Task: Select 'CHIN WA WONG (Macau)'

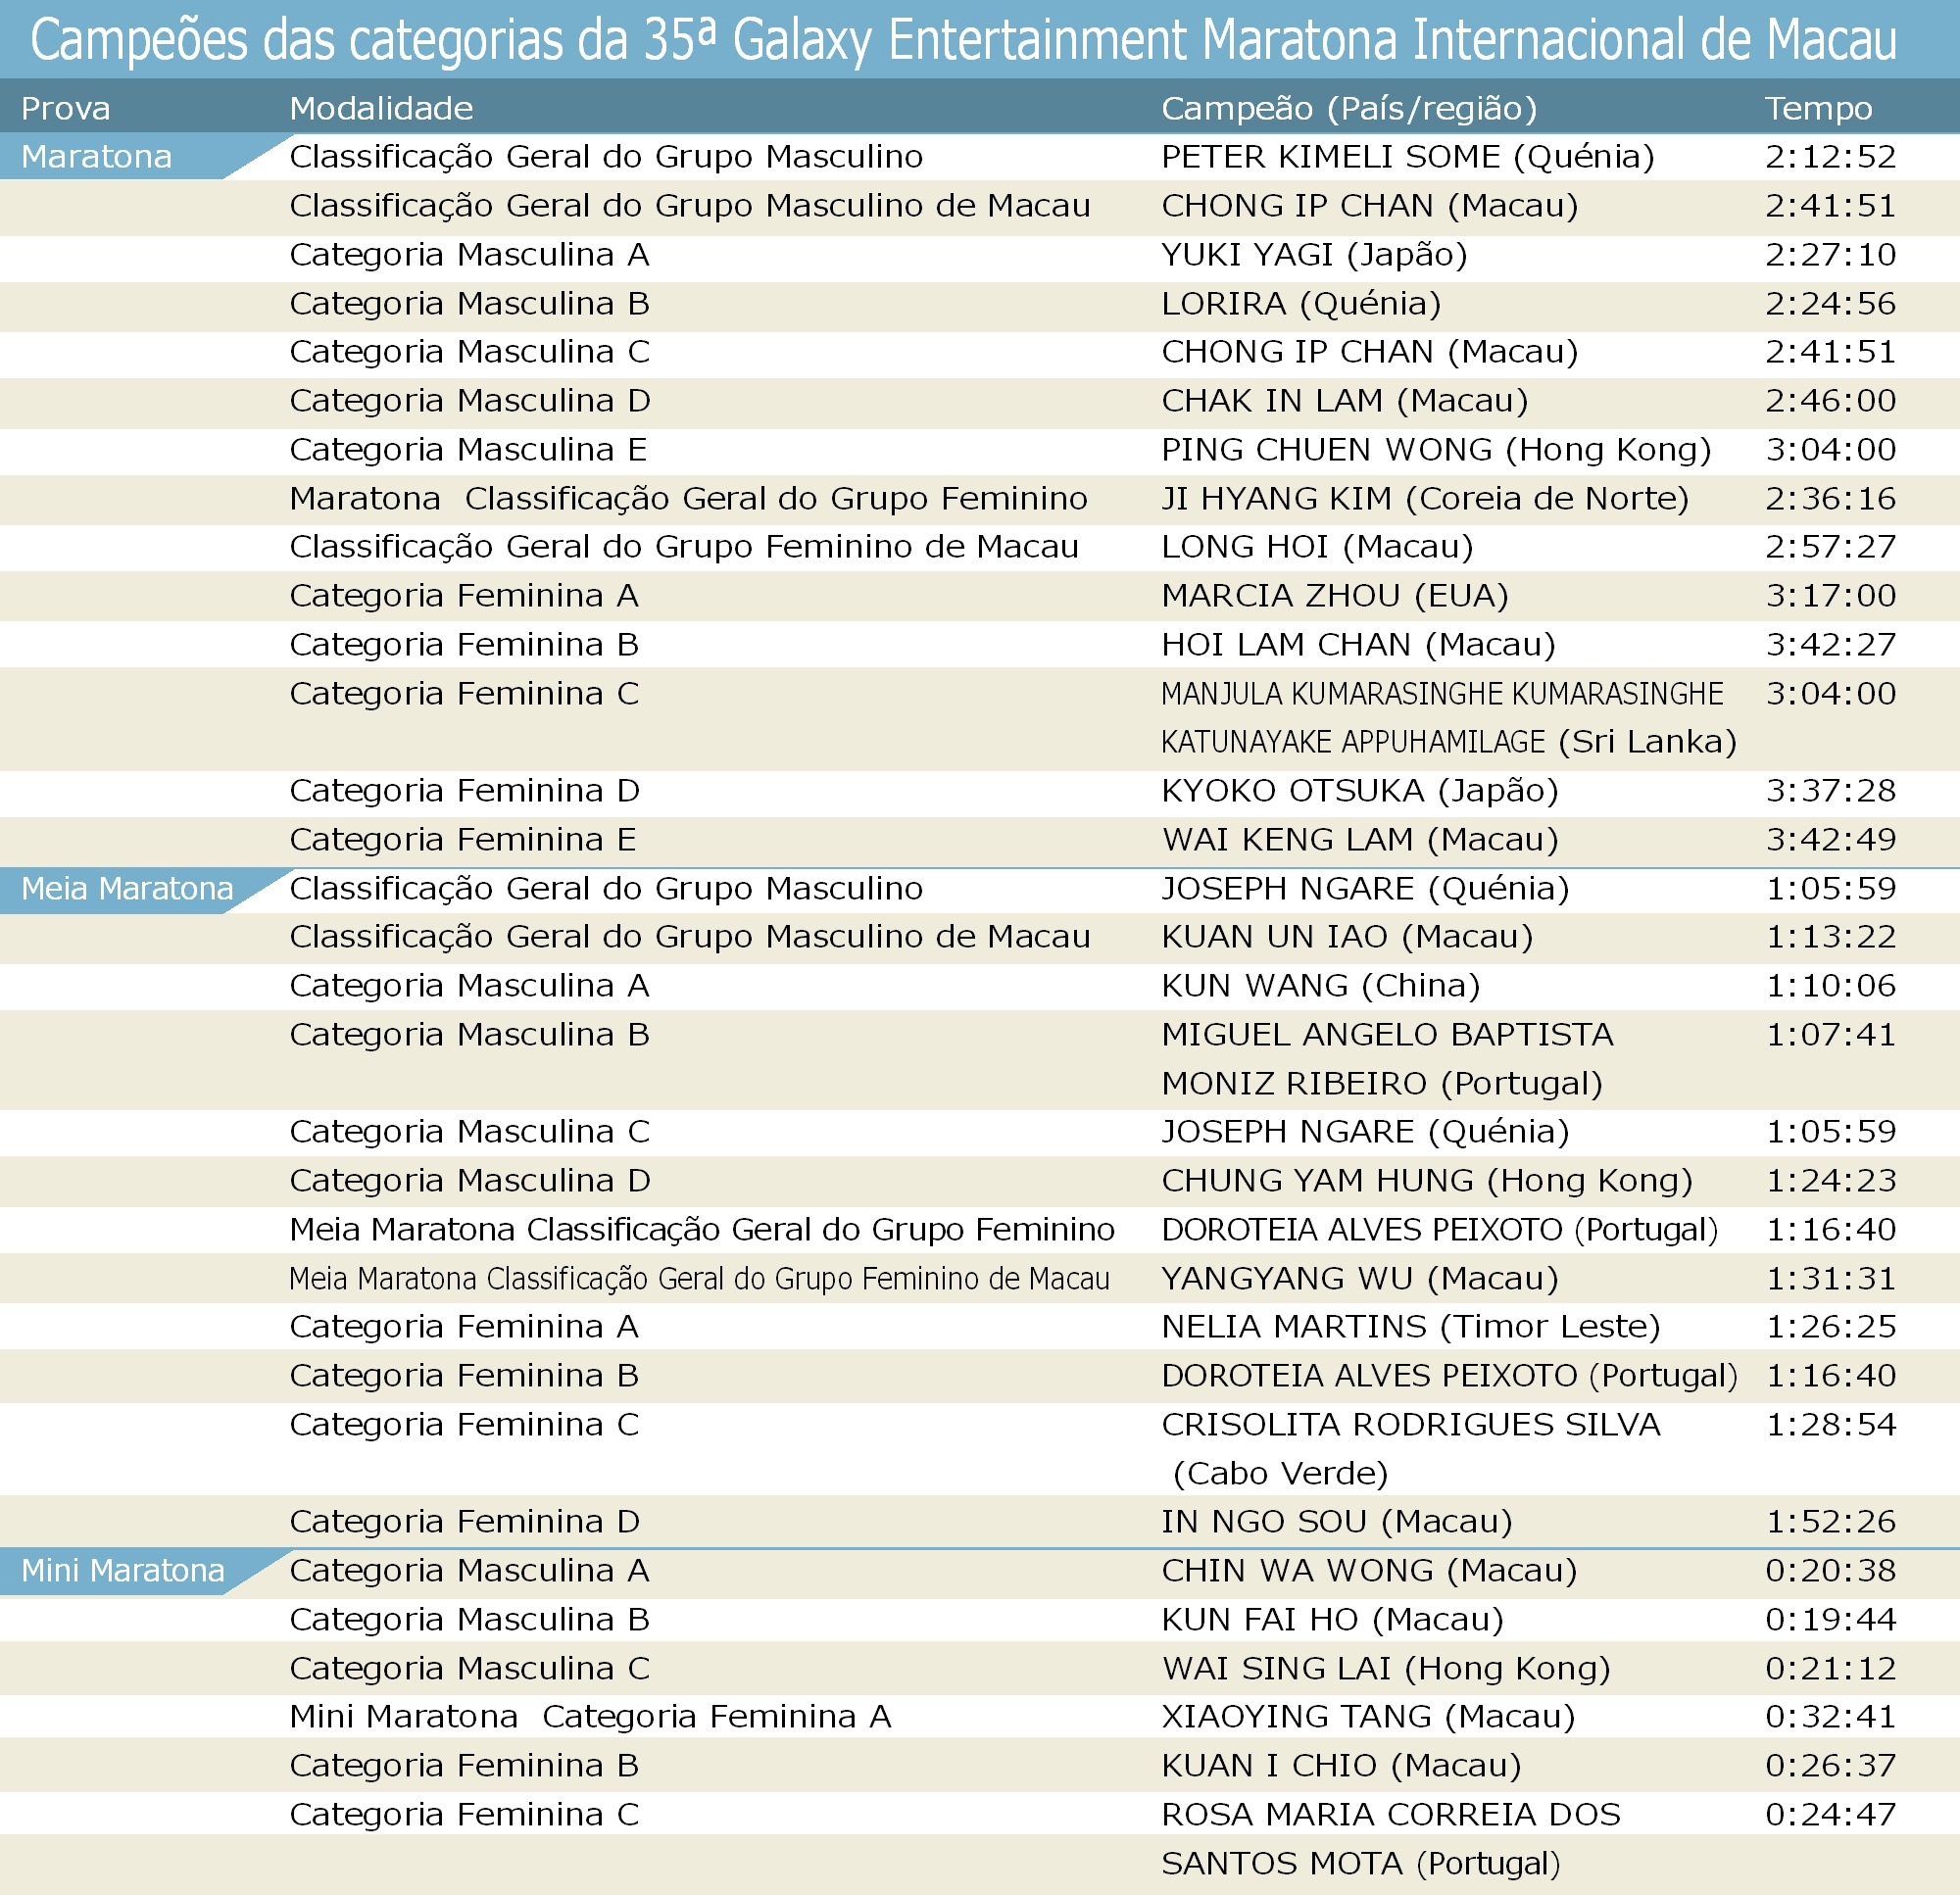Action: [x=1368, y=1571]
